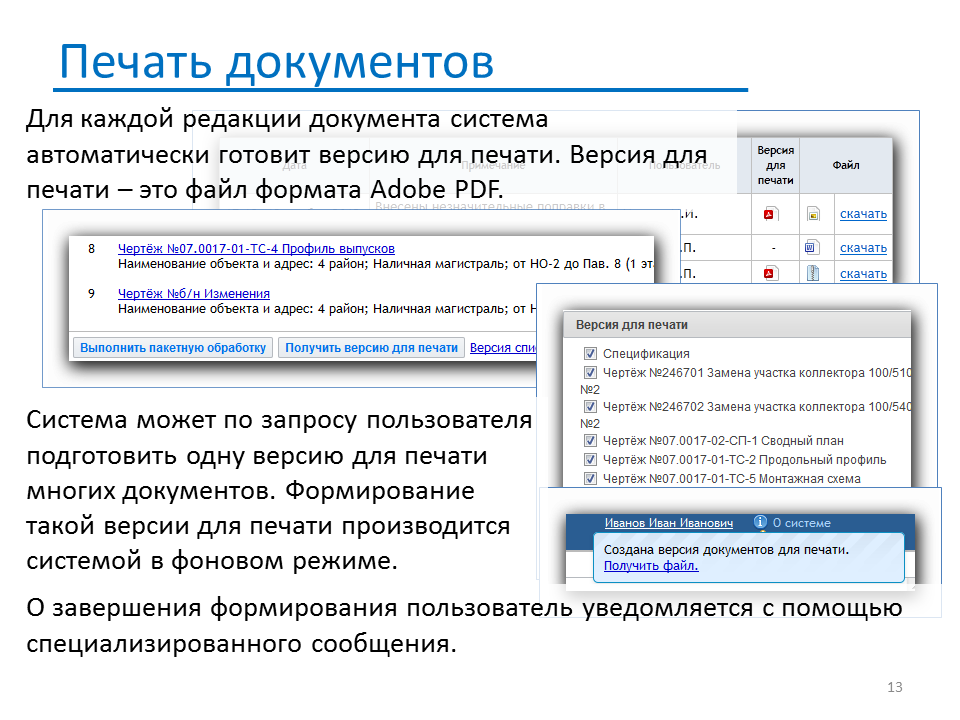
Task: Uncheck the Спецификация checkbox
Action: tap(590, 353)
